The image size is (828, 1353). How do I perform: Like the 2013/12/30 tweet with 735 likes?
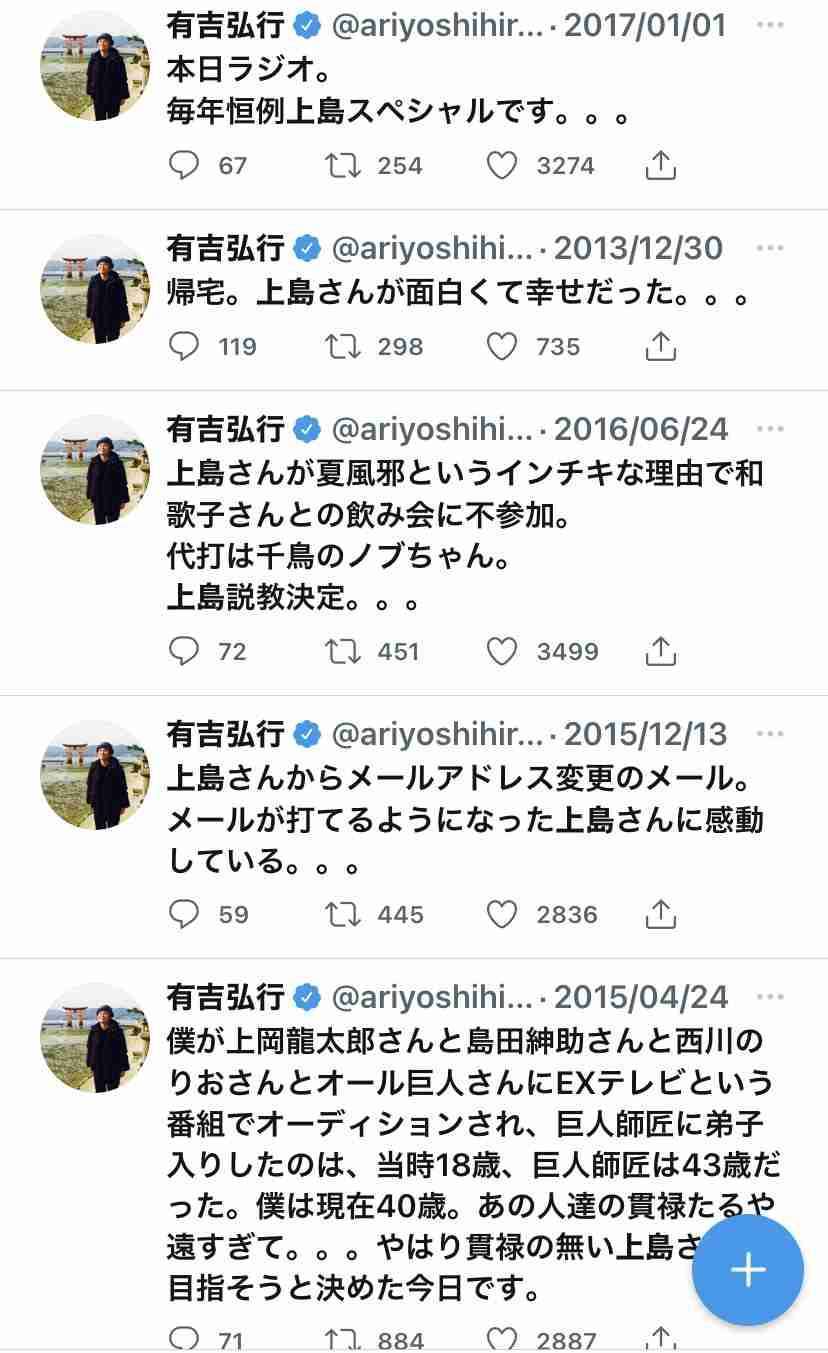pyautogui.click(x=502, y=346)
